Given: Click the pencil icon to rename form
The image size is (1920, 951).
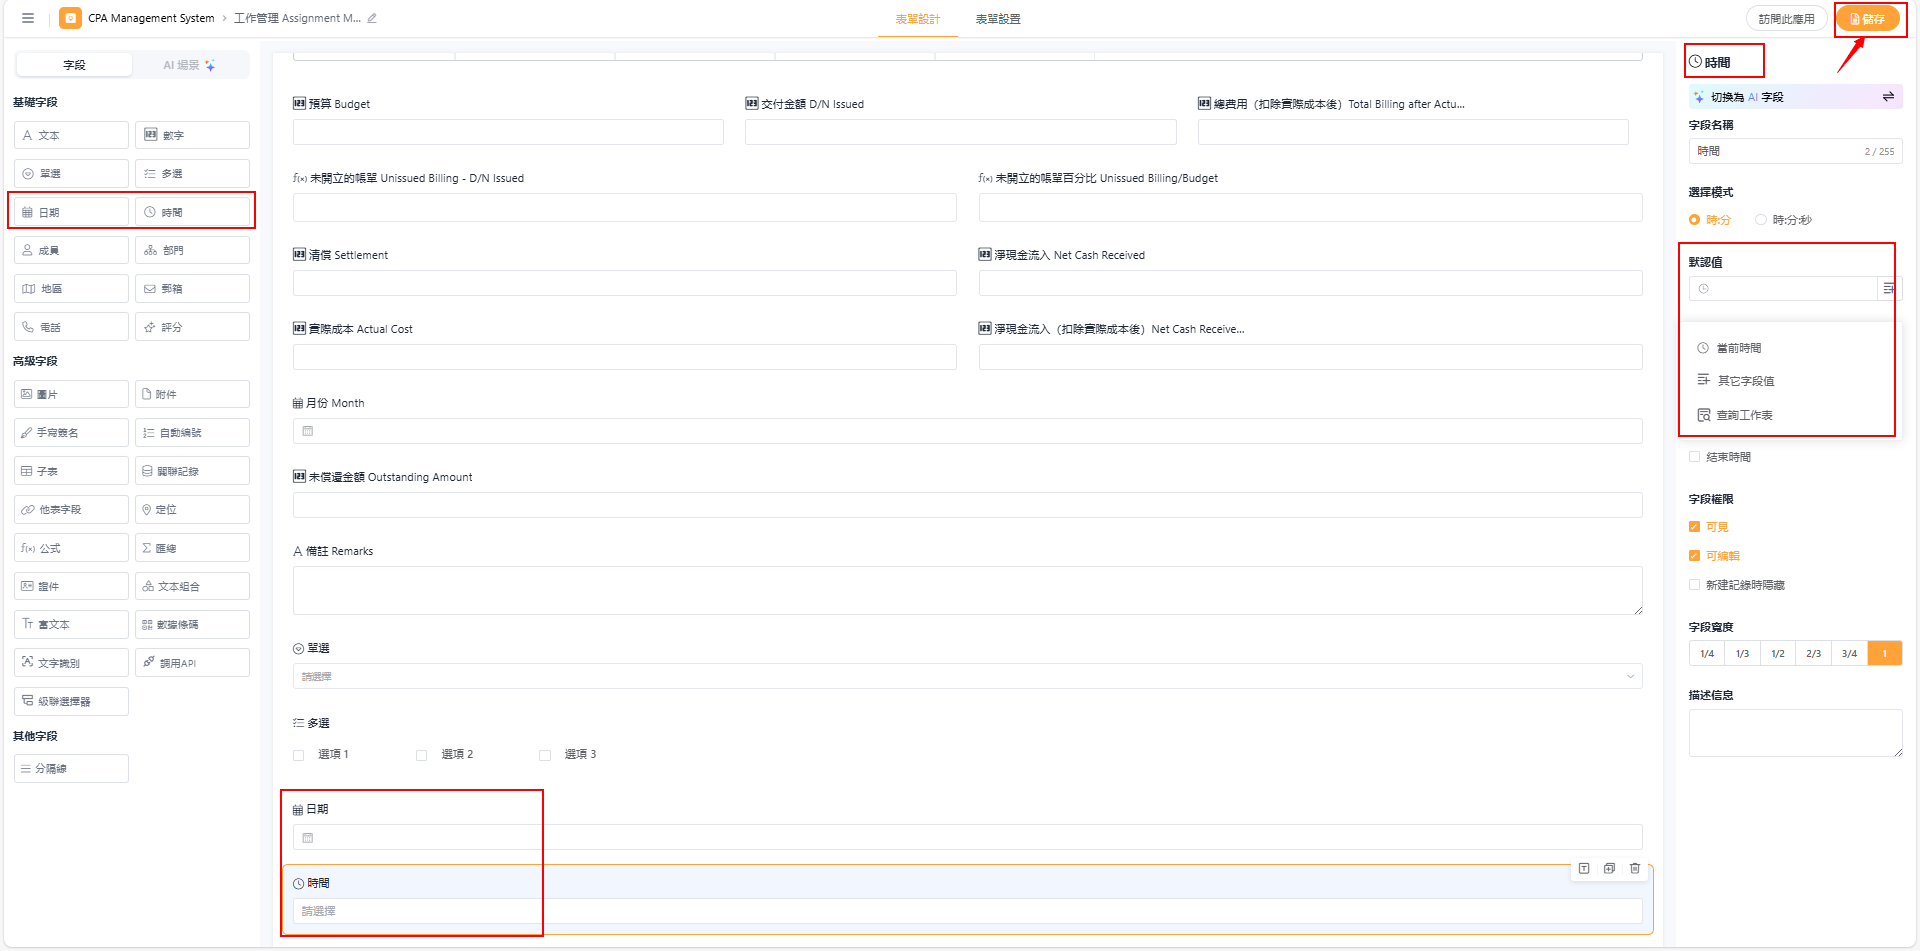Looking at the screenshot, I should [372, 18].
